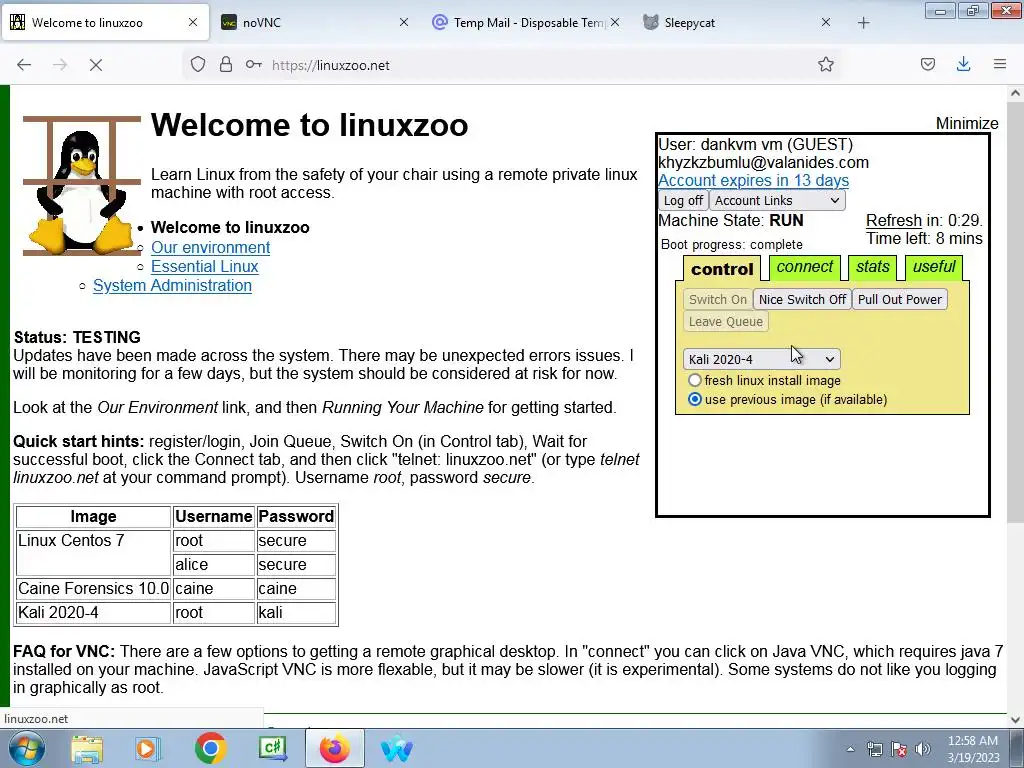The width and height of the screenshot is (1024, 768).
Task: Switch to the noVNC browser tab
Action: [x=315, y=22]
